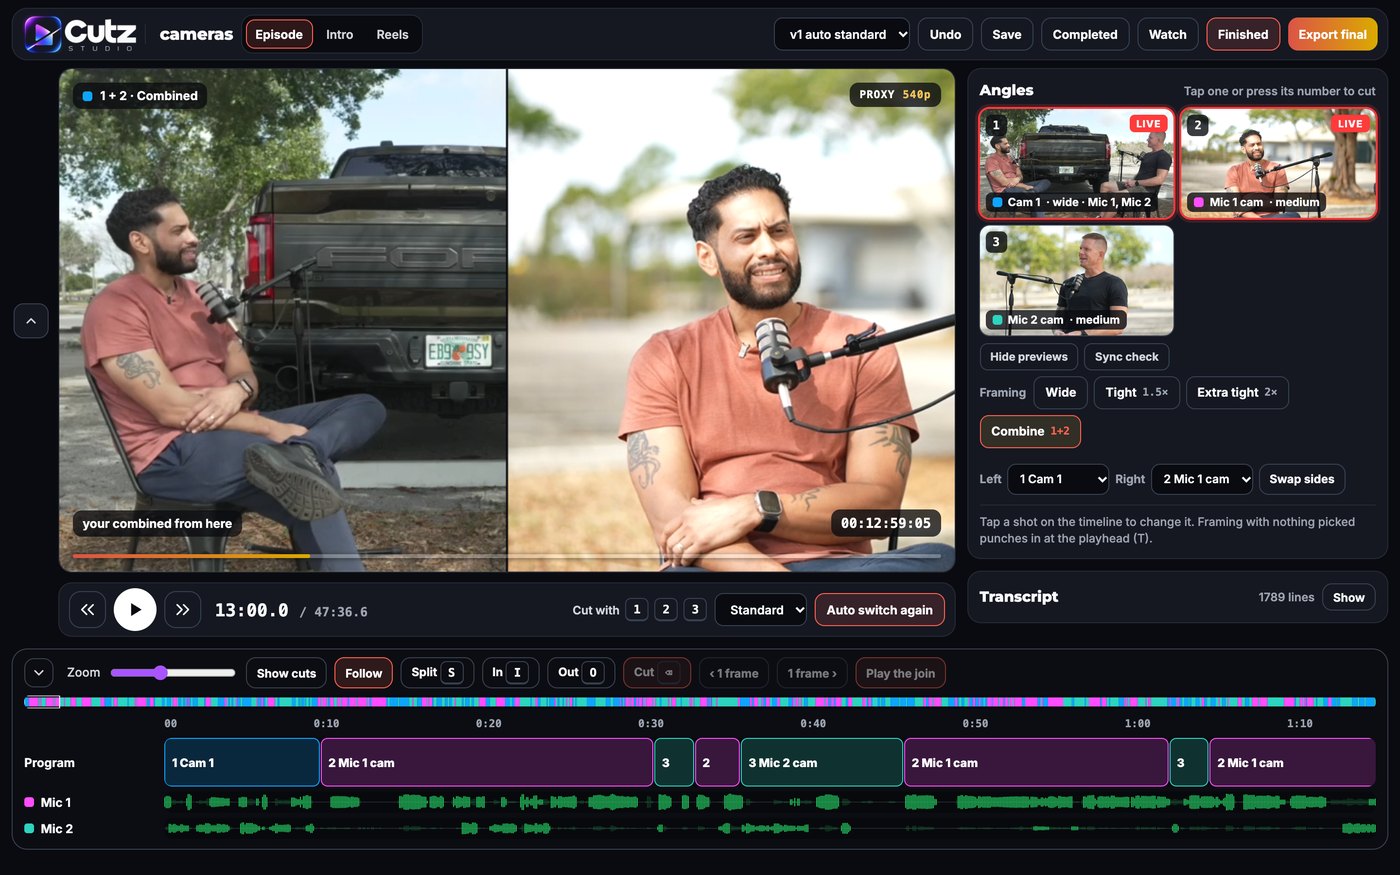Cut with angle number 2 key icon
Image resolution: width=1400 pixels, height=875 pixels.
(x=666, y=609)
